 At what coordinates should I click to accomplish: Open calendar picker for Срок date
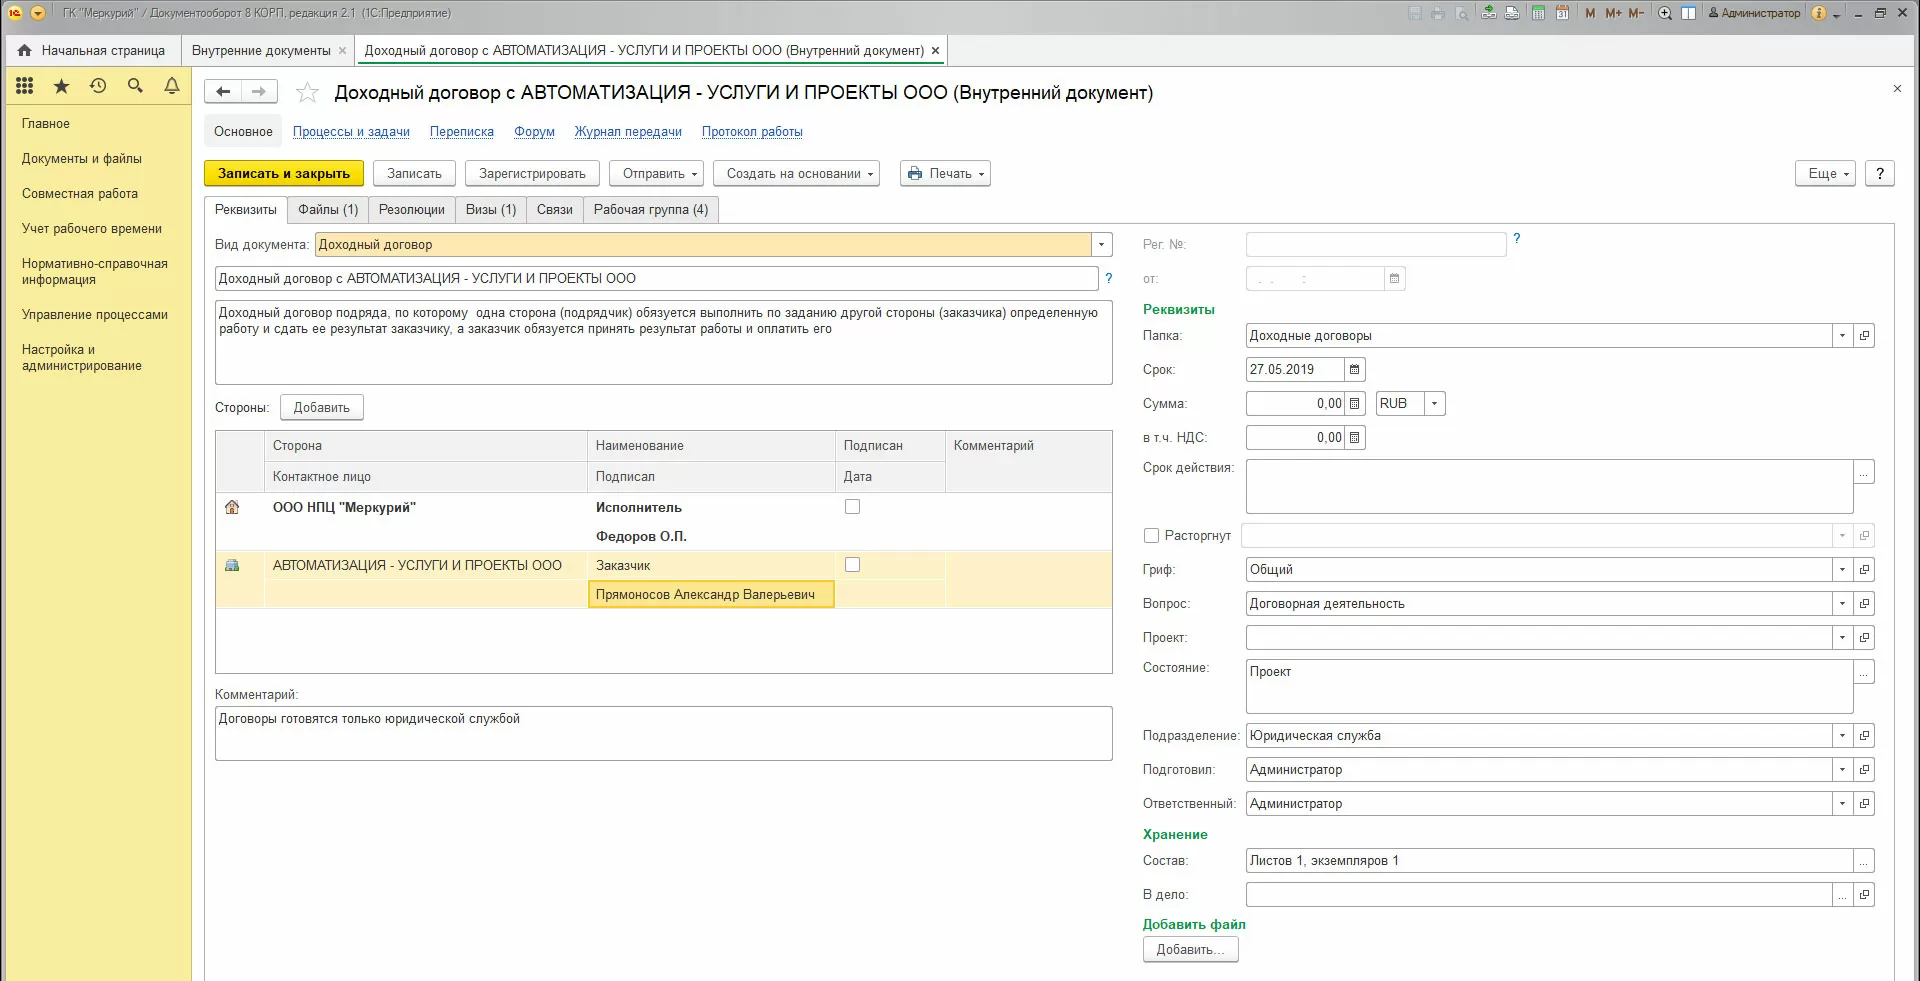point(1354,370)
